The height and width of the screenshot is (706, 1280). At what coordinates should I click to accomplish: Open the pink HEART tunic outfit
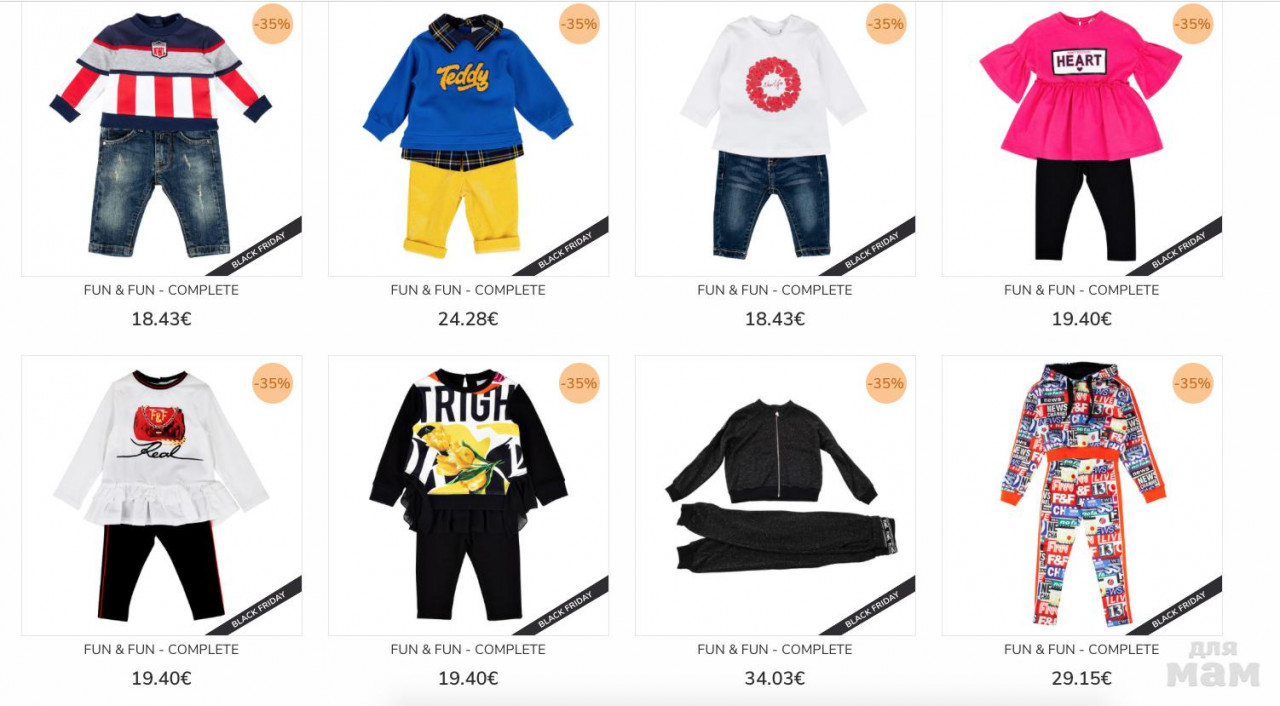click(1082, 138)
